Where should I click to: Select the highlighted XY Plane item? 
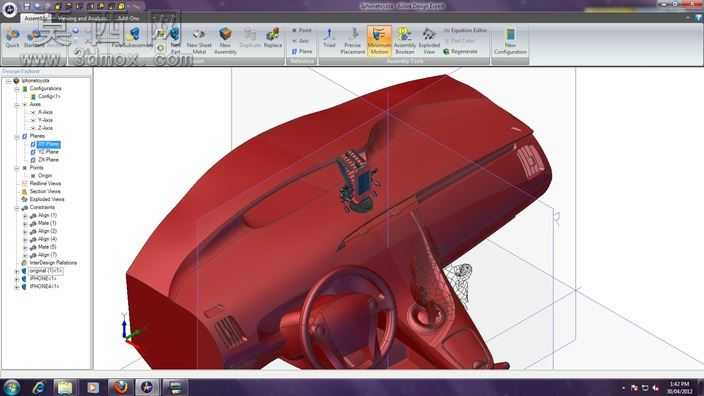(x=48, y=144)
